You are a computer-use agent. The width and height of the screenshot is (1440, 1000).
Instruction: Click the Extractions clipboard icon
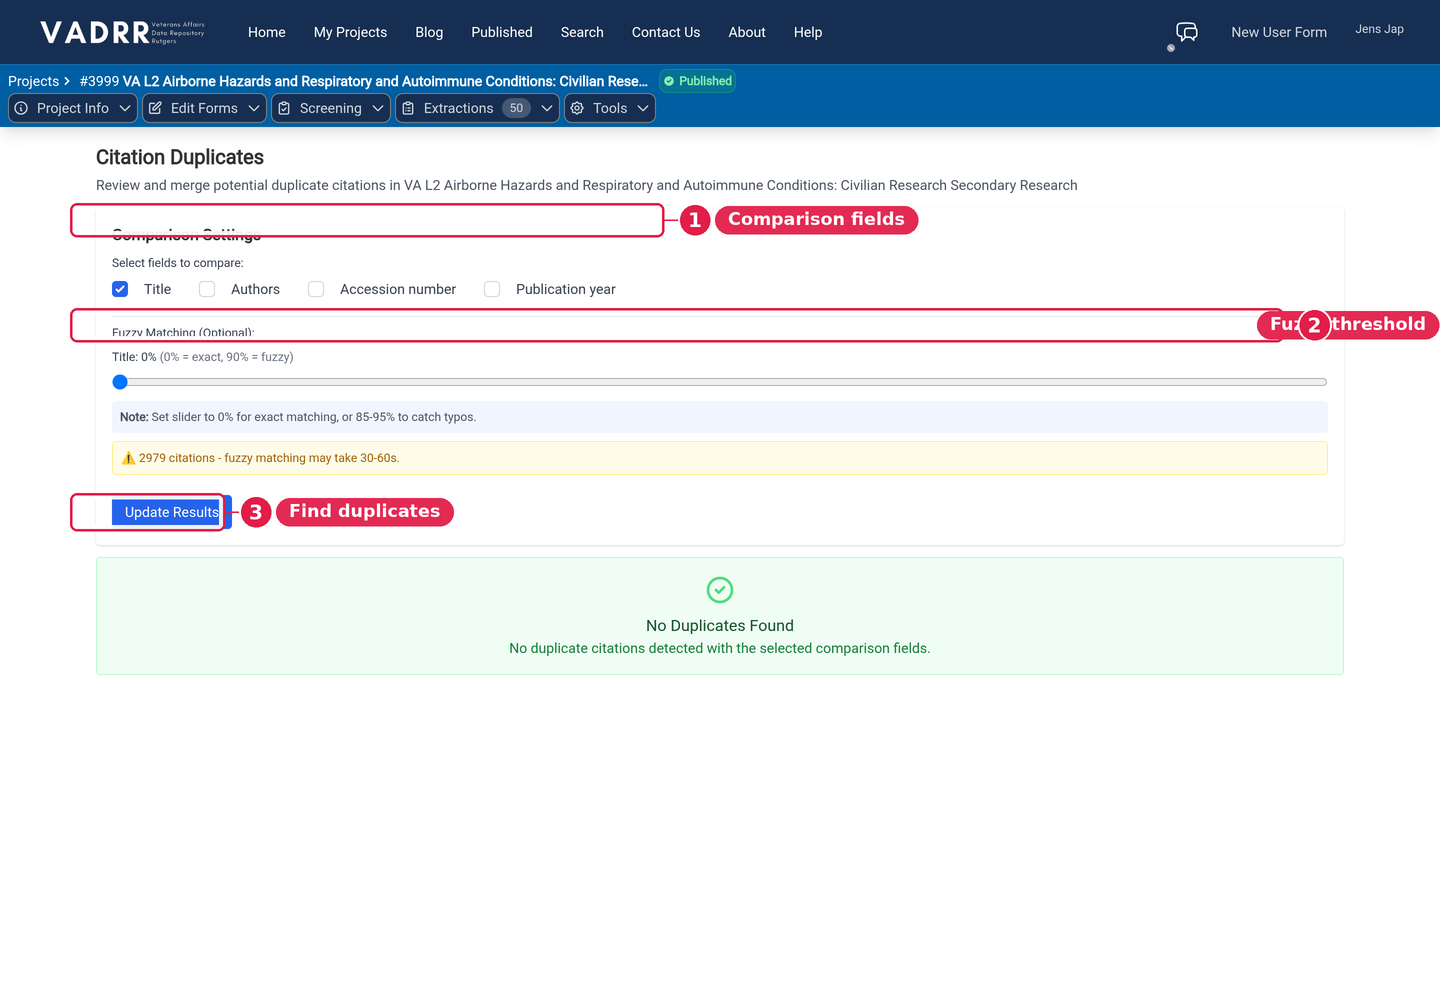coord(408,108)
